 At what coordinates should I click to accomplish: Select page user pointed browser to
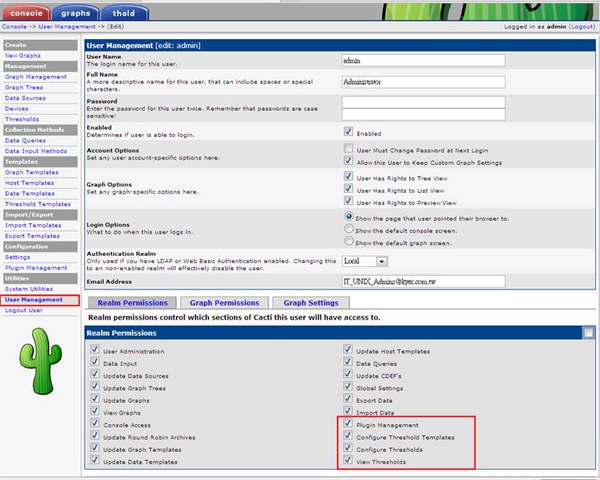349,216
